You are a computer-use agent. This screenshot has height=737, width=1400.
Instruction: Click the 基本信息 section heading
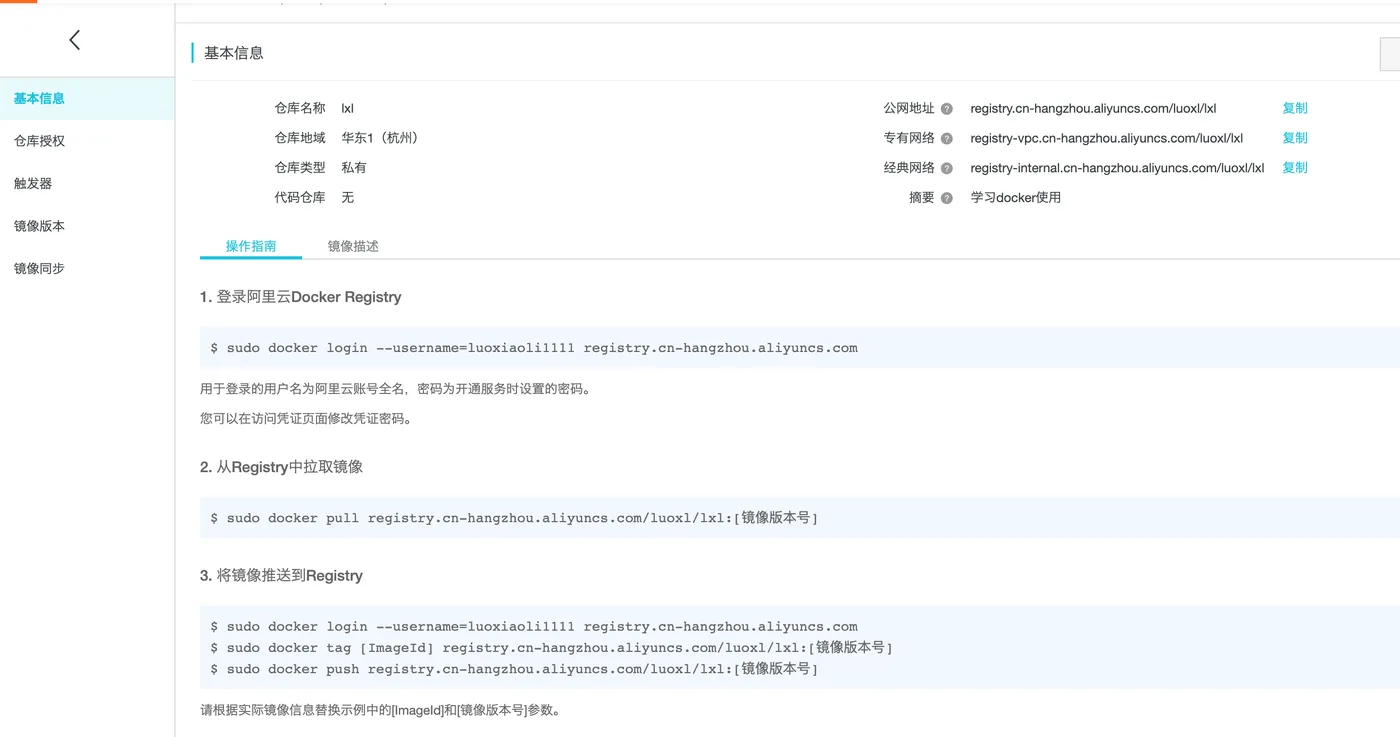(234, 53)
